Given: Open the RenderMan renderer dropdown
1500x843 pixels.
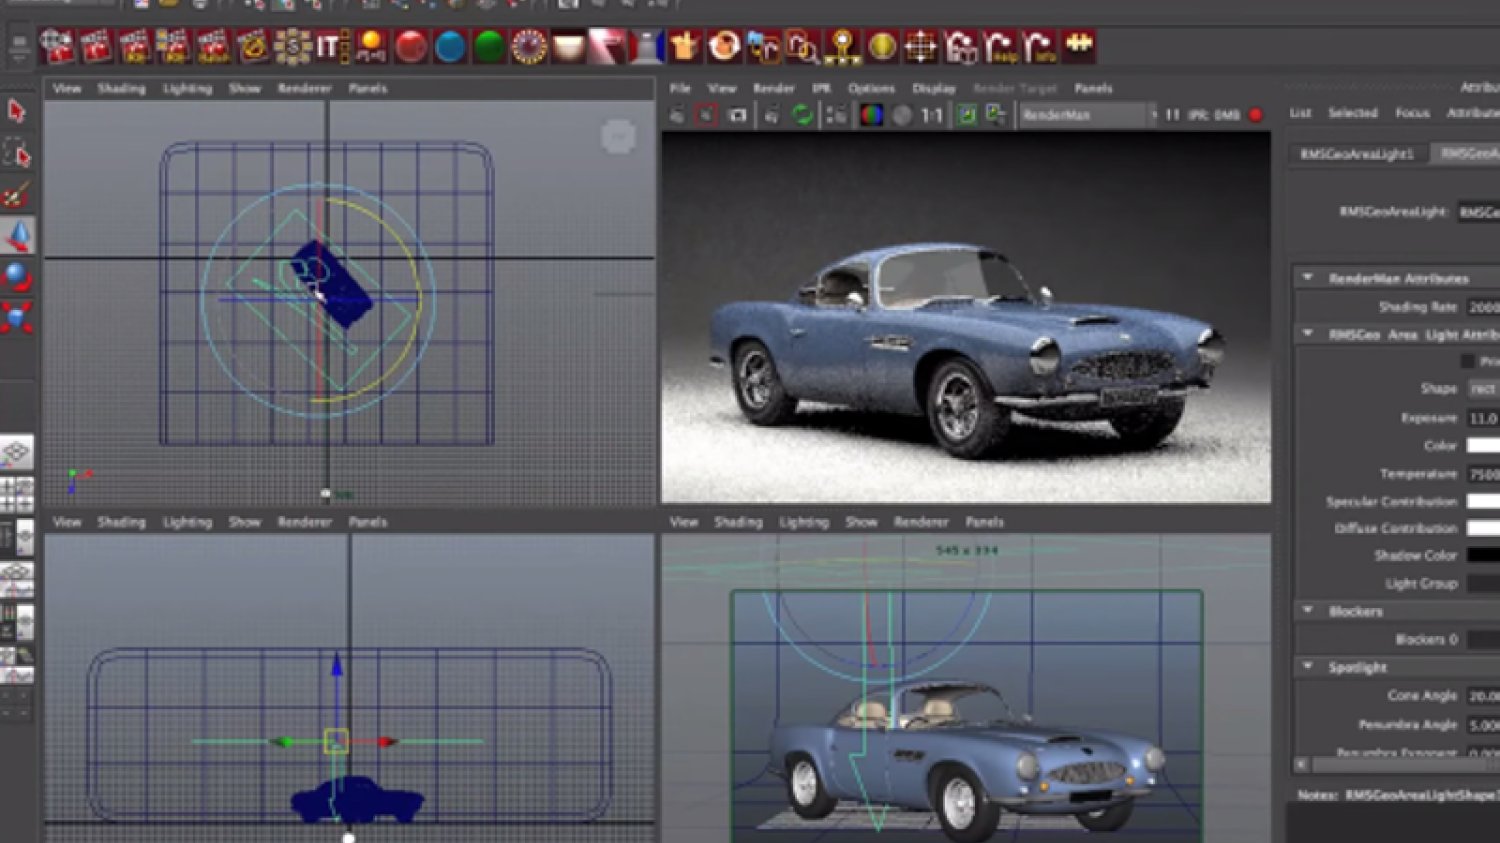Looking at the screenshot, I should [1087, 115].
